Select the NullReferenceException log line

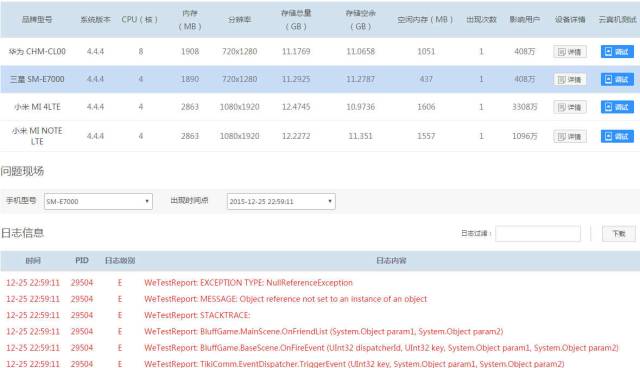pyautogui.click(x=248, y=283)
